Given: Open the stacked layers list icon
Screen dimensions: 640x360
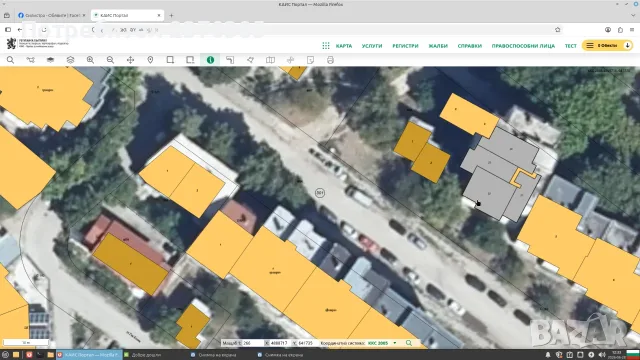Looking at the screenshot, I should [x=70, y=60].
